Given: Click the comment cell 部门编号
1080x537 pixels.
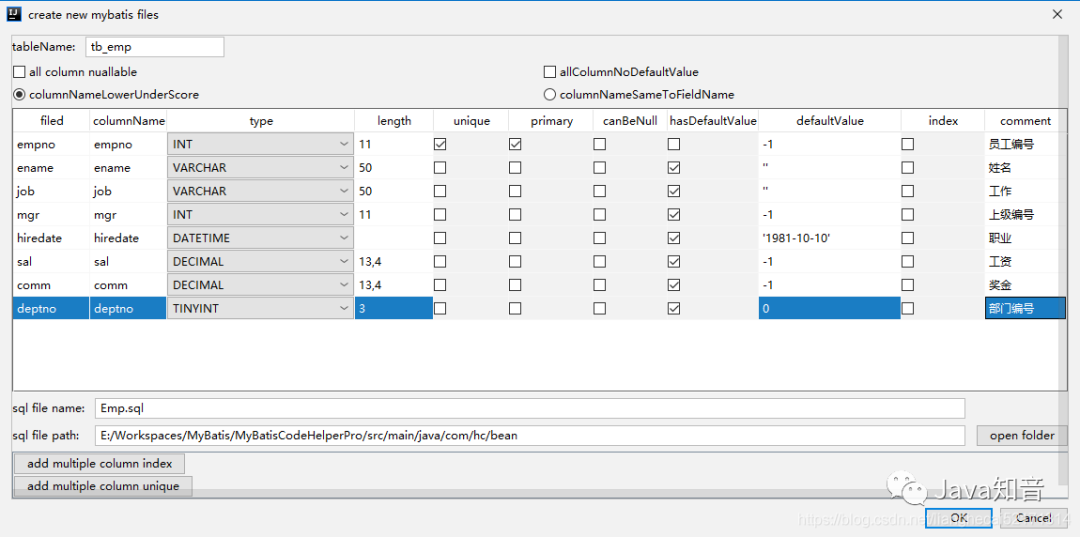Looking at the screenshot, I should tap(1026, 308).
